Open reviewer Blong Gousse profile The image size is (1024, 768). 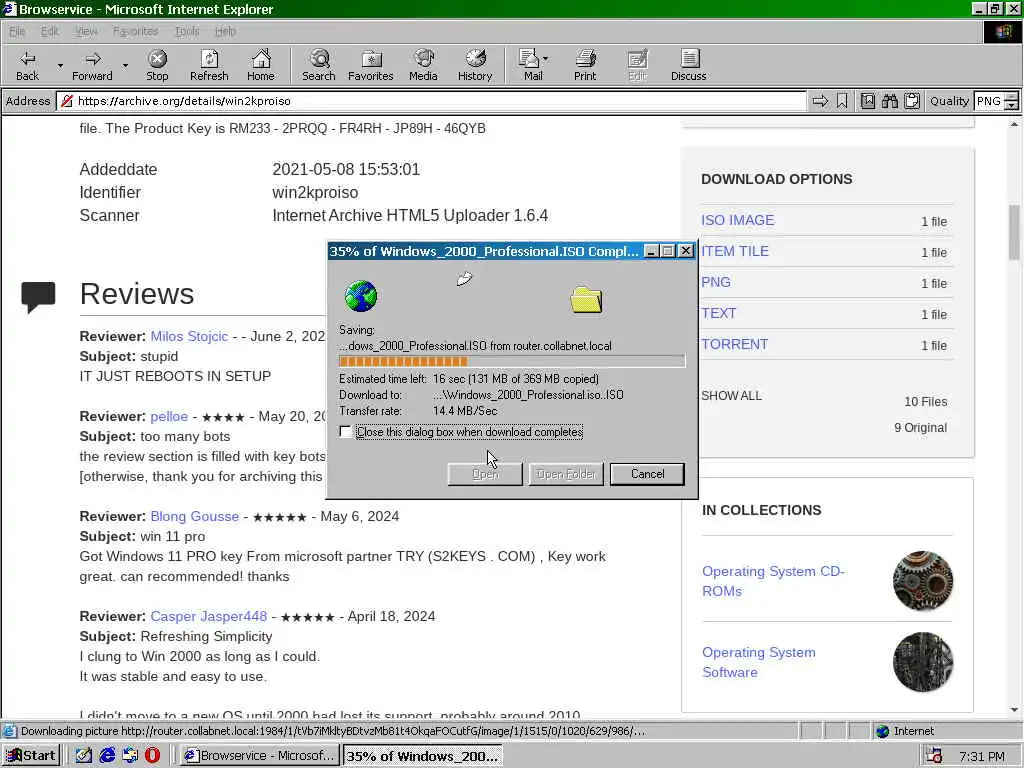click(195, 517)
